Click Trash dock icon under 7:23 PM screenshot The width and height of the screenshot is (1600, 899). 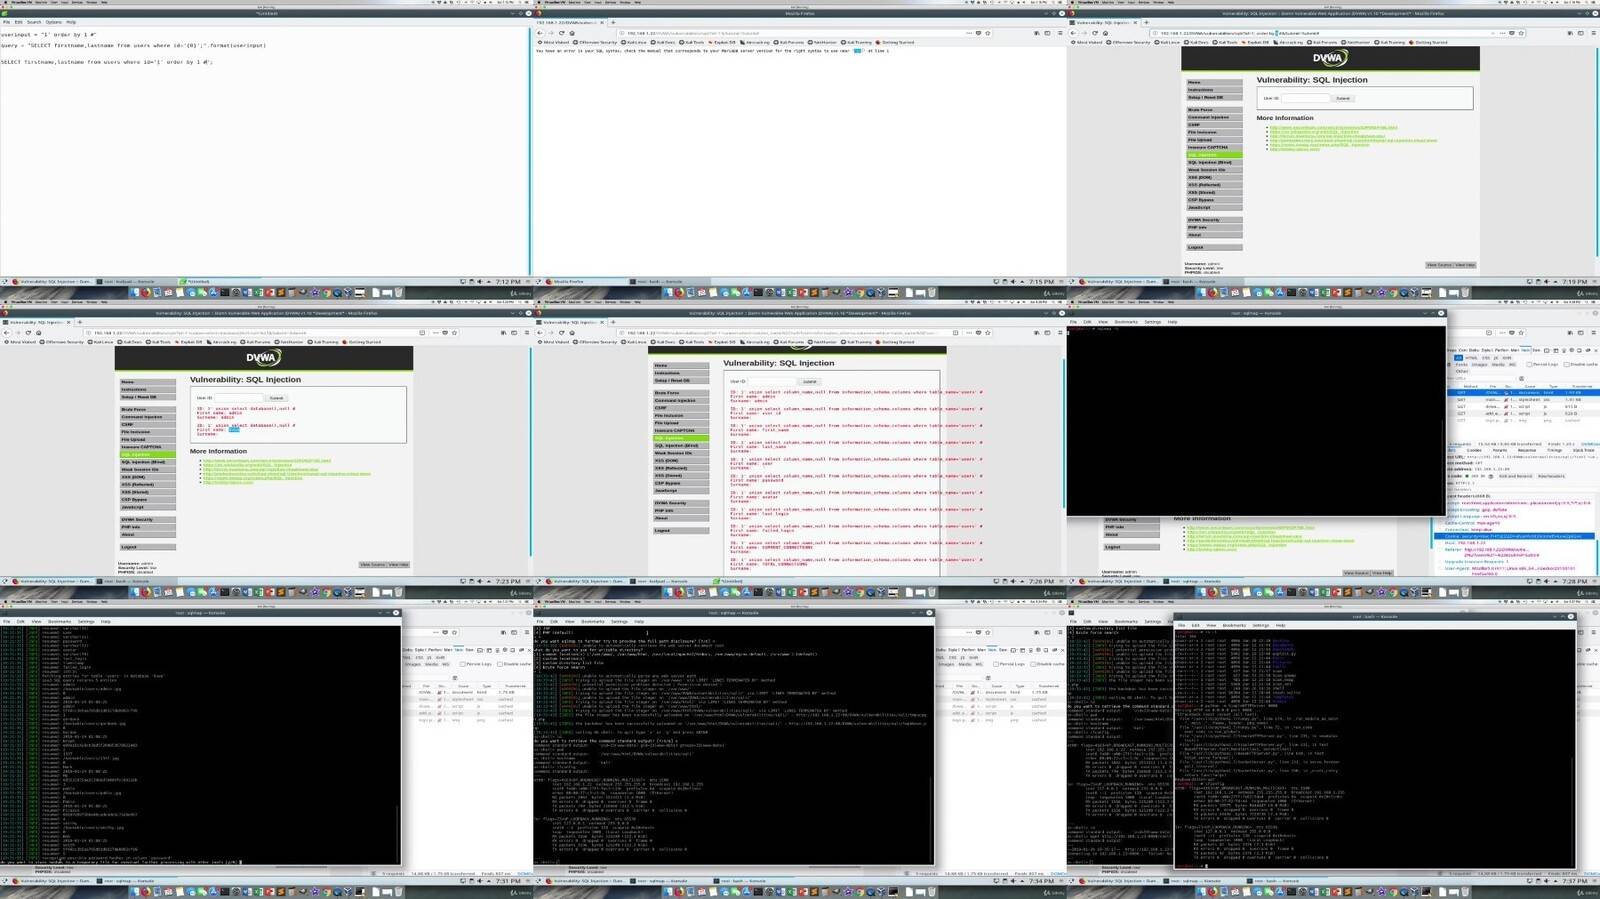[x=398, y=592]
